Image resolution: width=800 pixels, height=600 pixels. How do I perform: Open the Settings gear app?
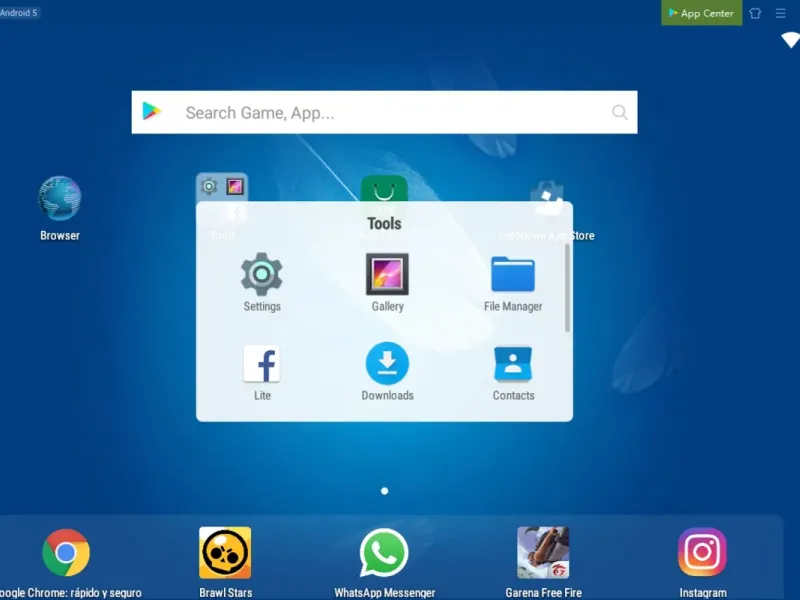(262, 274)
